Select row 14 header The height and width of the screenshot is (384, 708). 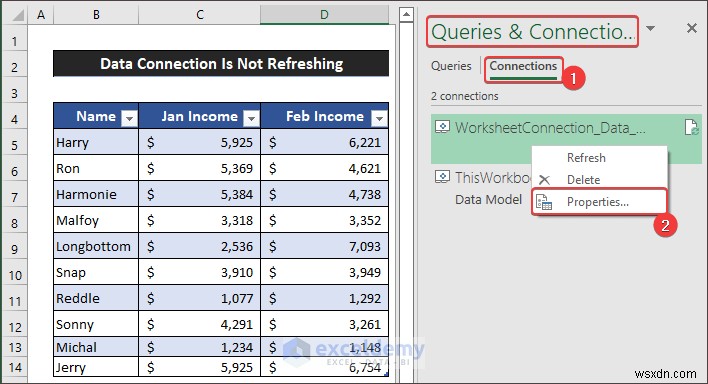click(x=14, y=367)
